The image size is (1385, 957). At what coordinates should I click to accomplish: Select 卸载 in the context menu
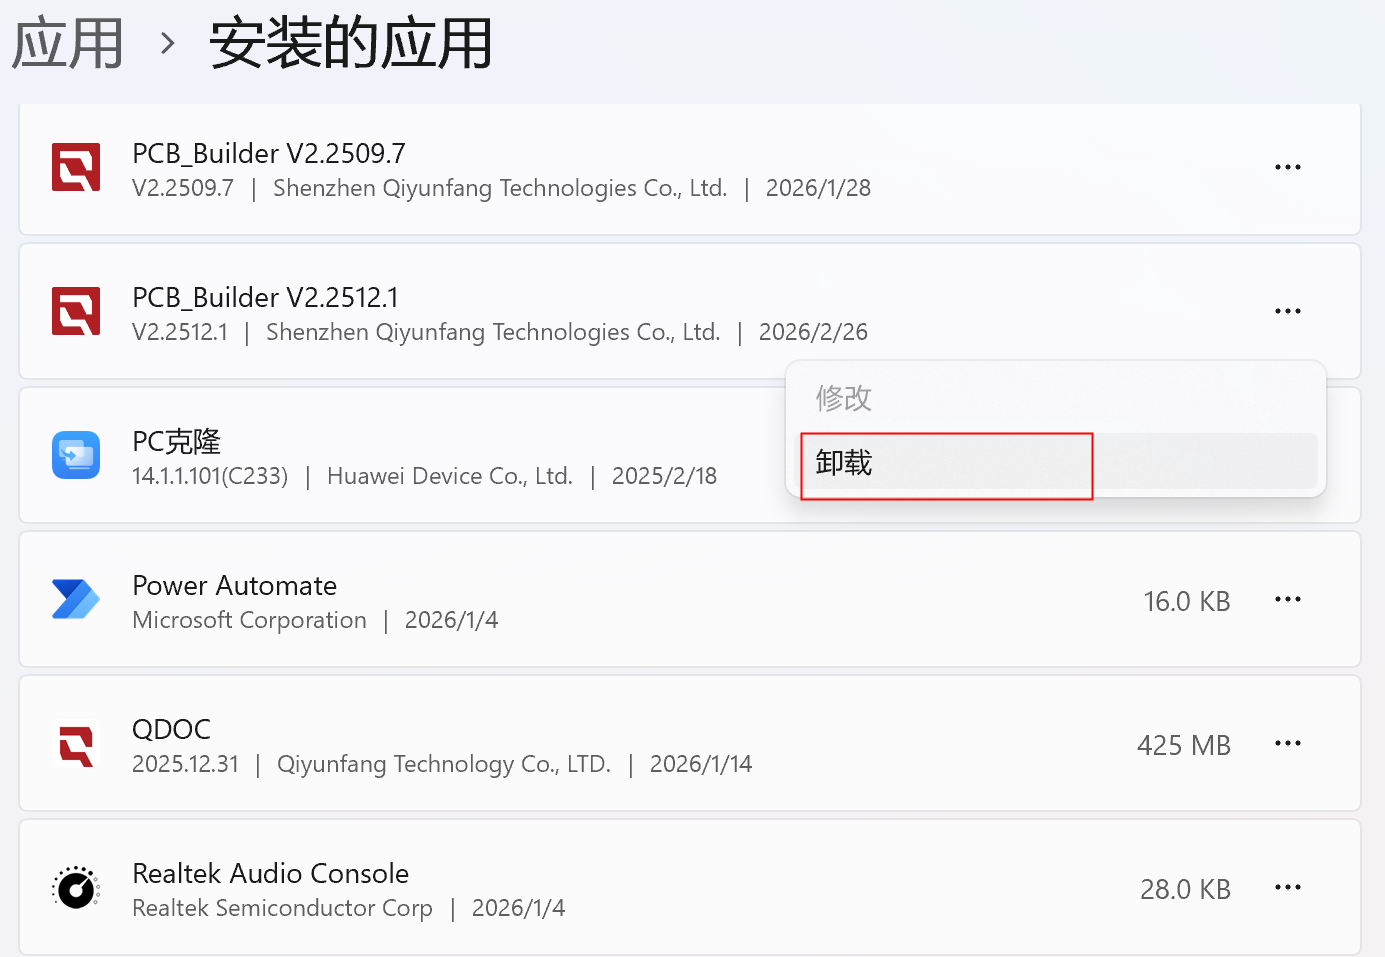pos(845,463)
